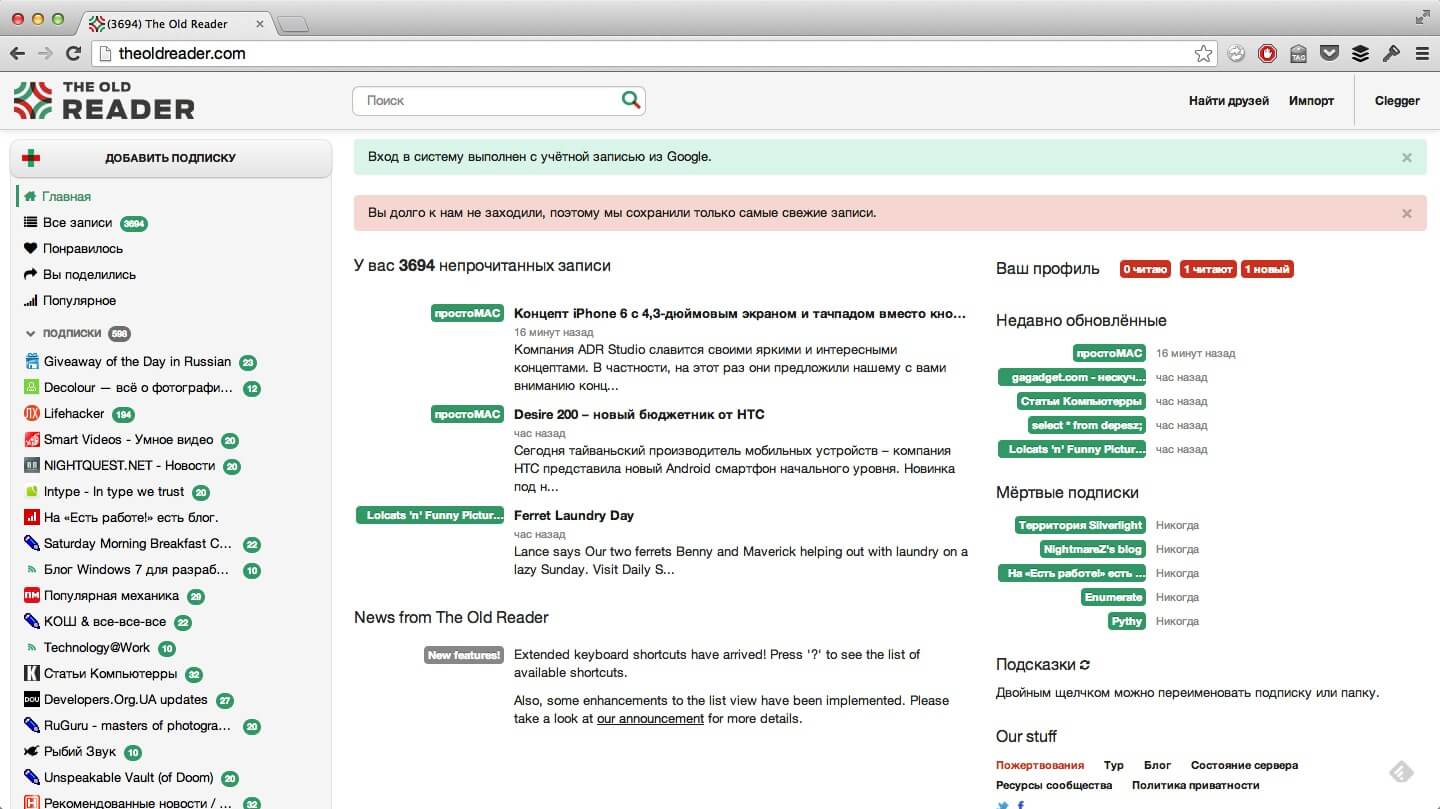Open Найти друзей link
Screen dimensions: 1440x809
tap(1228, 100)
